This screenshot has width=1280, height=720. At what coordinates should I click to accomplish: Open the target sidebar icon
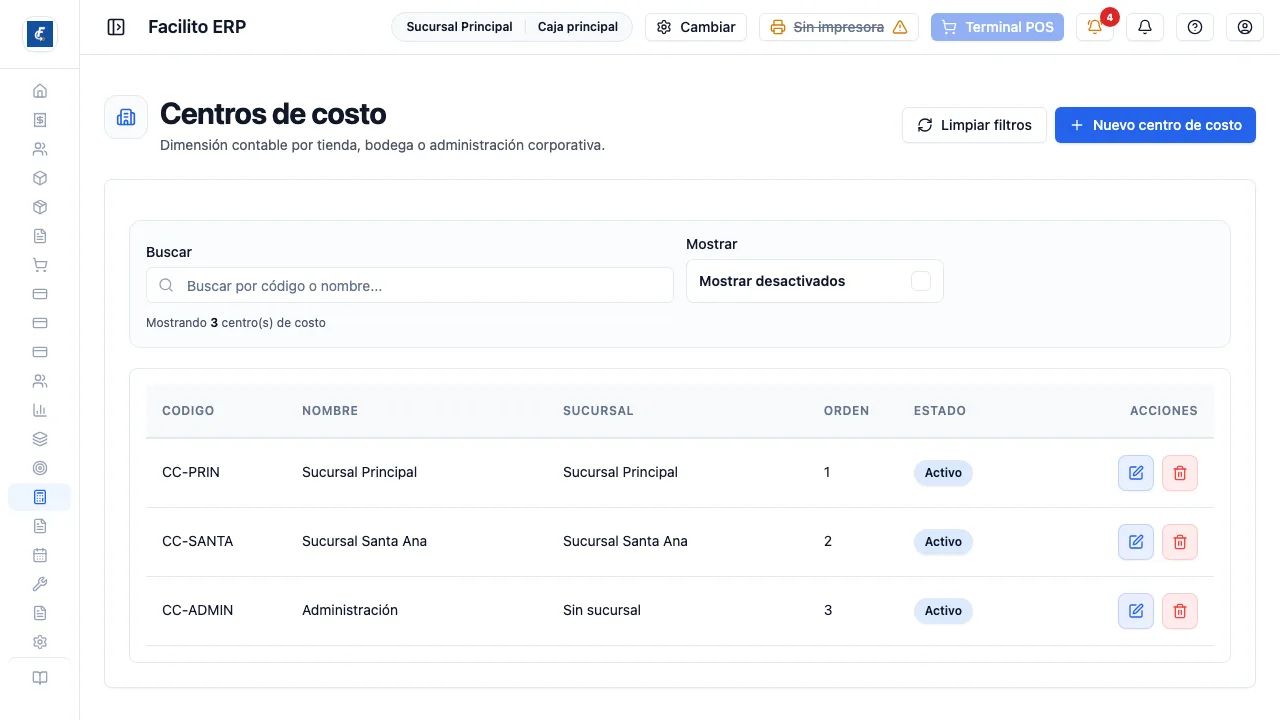tap(40, 468)
